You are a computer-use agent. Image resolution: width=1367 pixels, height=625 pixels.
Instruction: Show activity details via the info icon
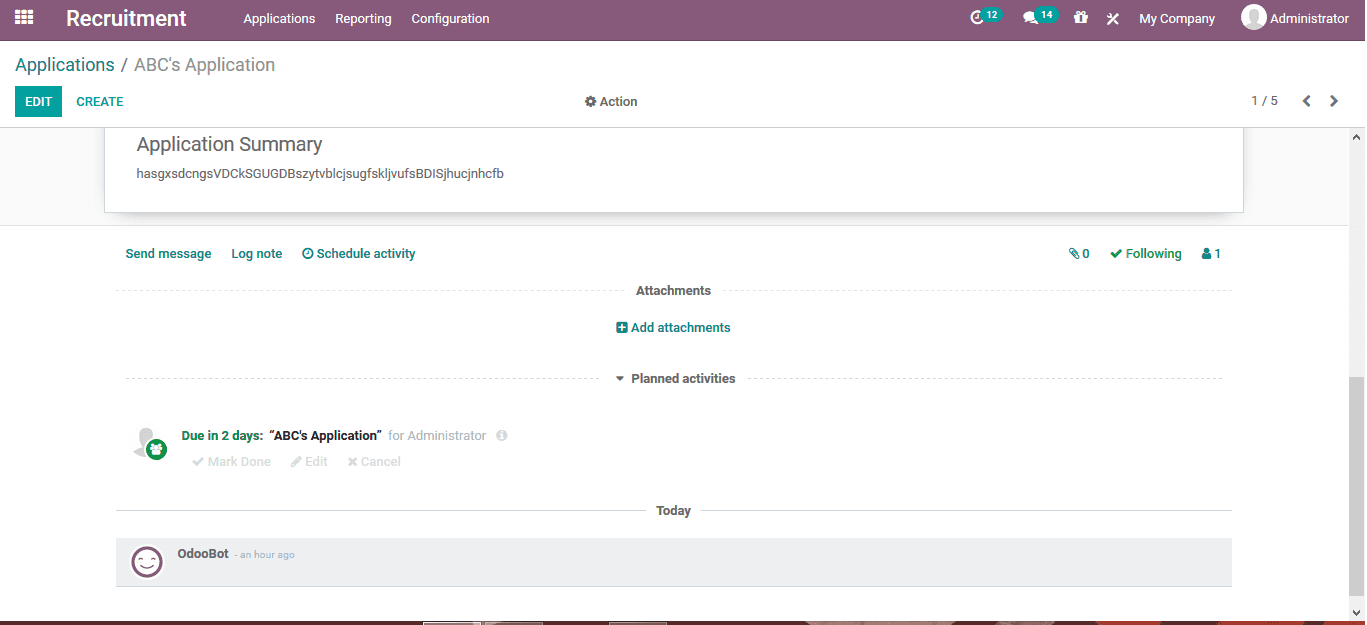pyautogui.click(x=502, y=435)
